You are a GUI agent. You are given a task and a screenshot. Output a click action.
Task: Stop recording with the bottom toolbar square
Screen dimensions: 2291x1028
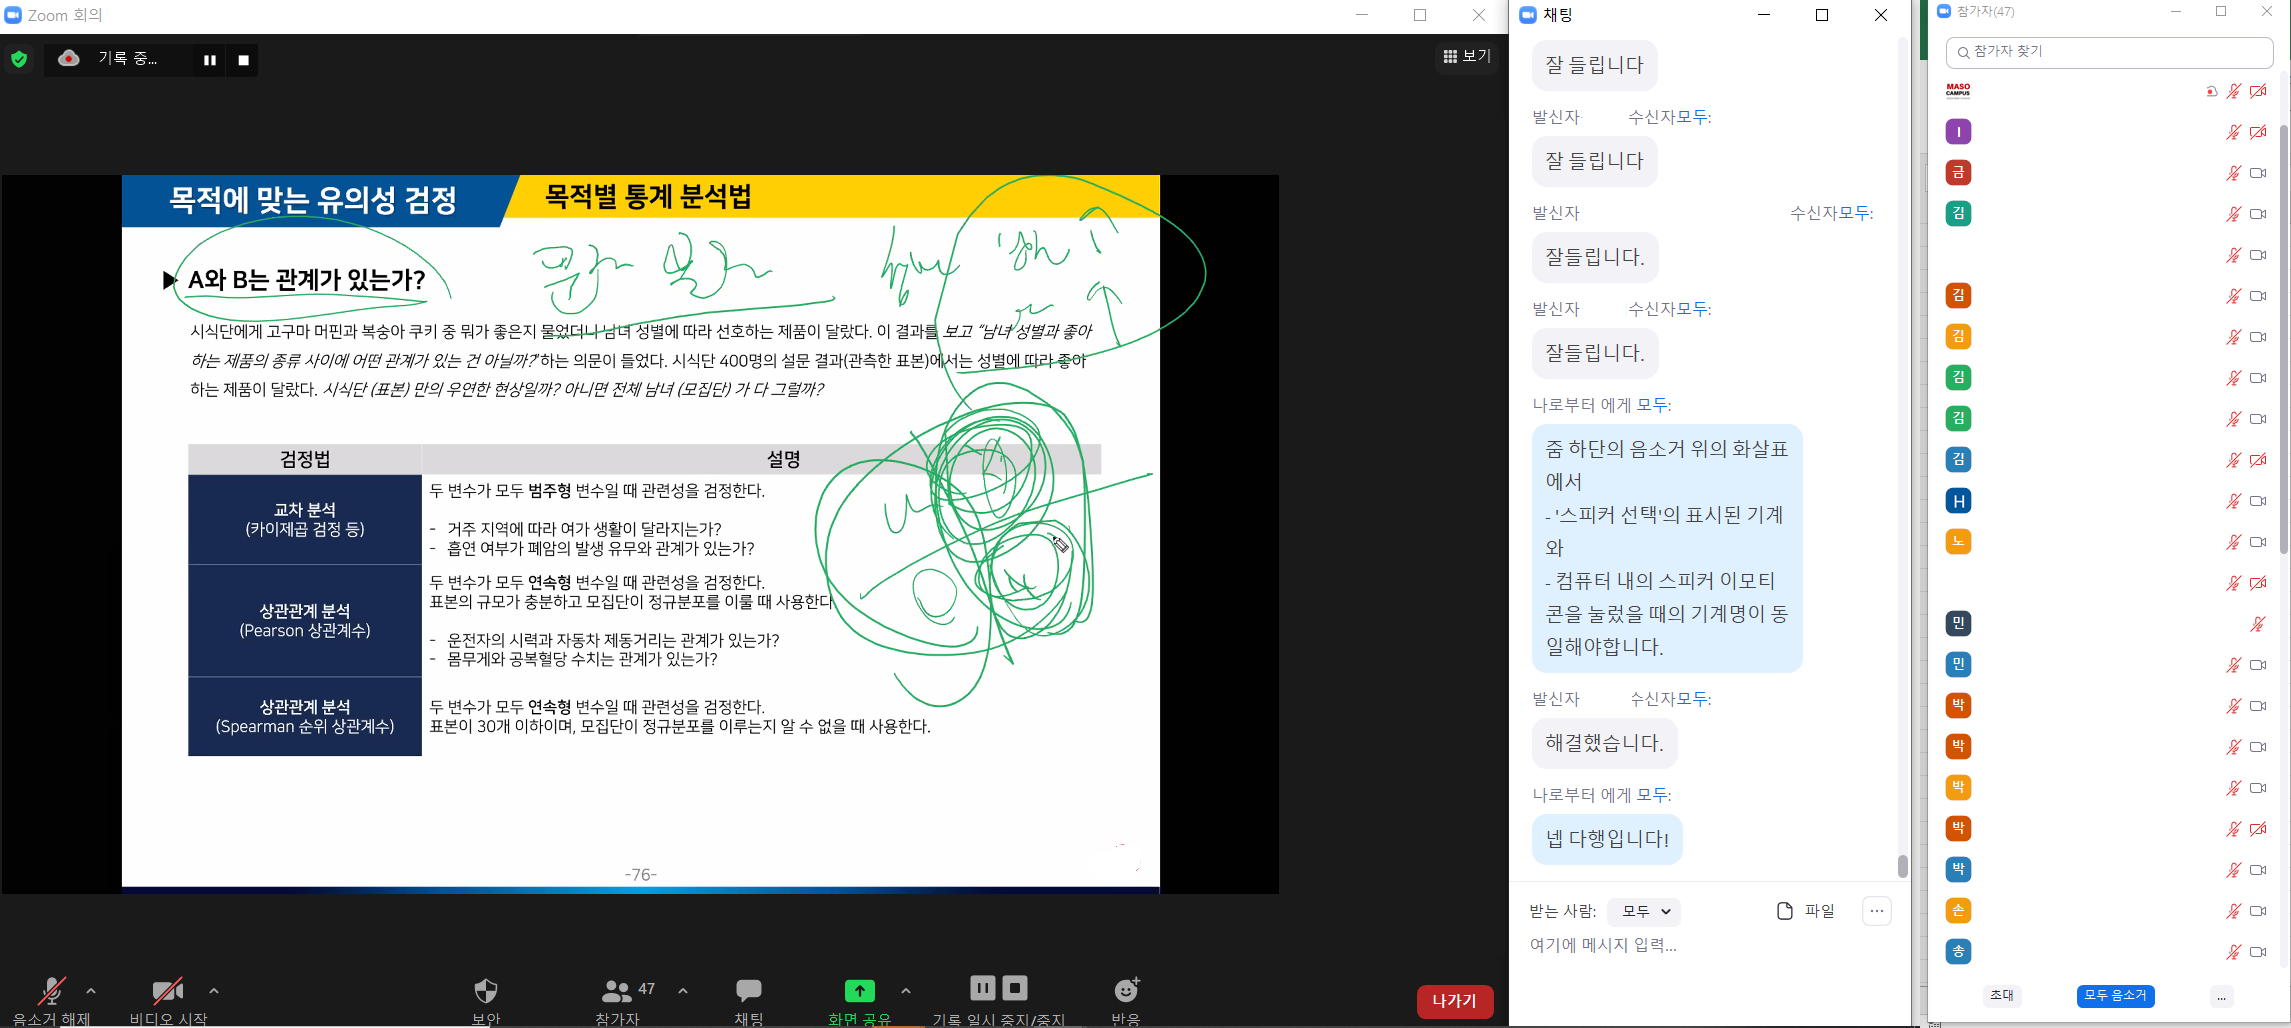coord(1015,988)
